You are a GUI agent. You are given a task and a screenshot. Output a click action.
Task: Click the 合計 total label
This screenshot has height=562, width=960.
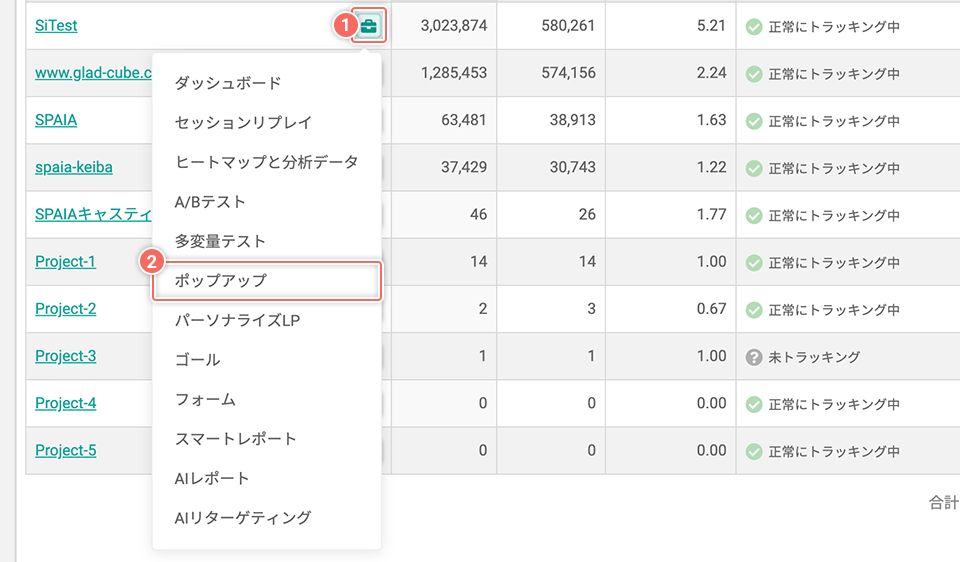[x=943, y=503]
